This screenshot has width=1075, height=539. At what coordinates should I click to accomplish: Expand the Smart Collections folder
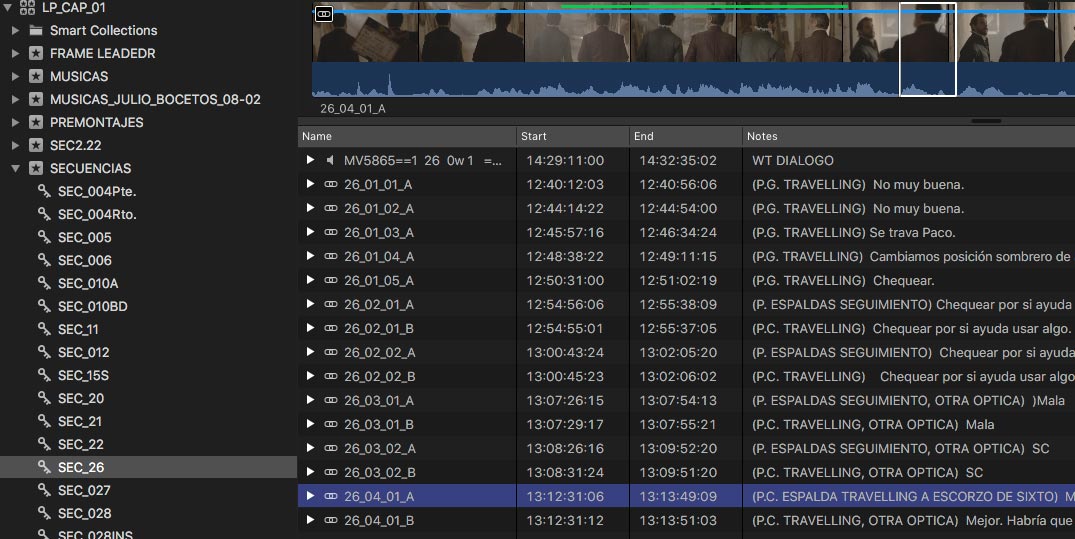[x=15, y=30]
